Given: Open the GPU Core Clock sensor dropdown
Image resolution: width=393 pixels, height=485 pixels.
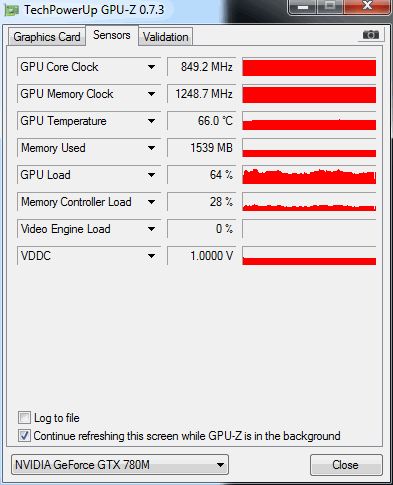Looking at the screenshot, I should (x=151, y=67).
